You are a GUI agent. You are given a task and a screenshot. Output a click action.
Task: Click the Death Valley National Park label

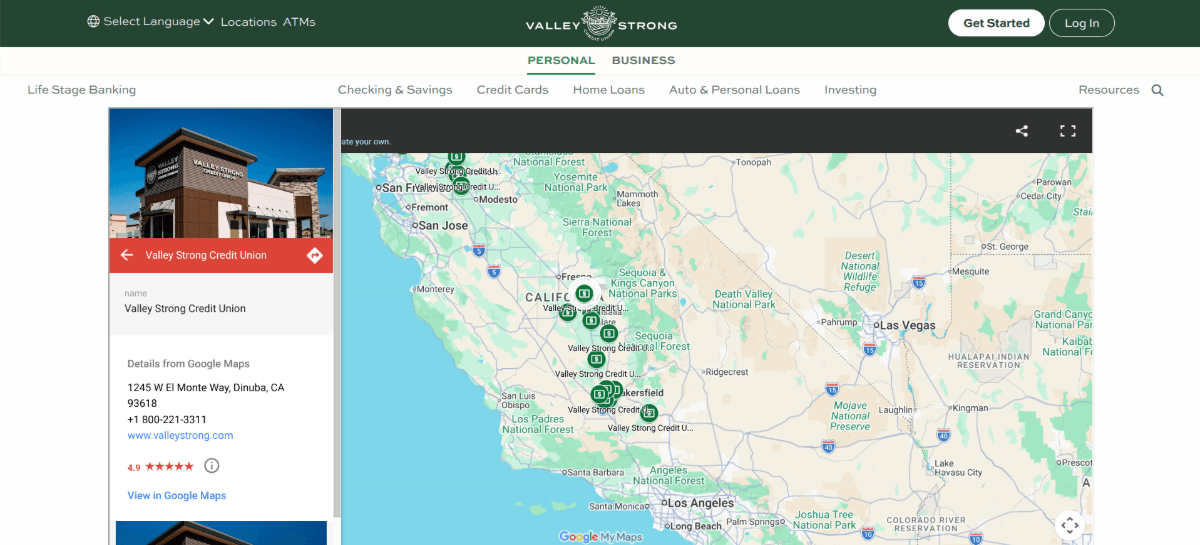coord(744,299)
